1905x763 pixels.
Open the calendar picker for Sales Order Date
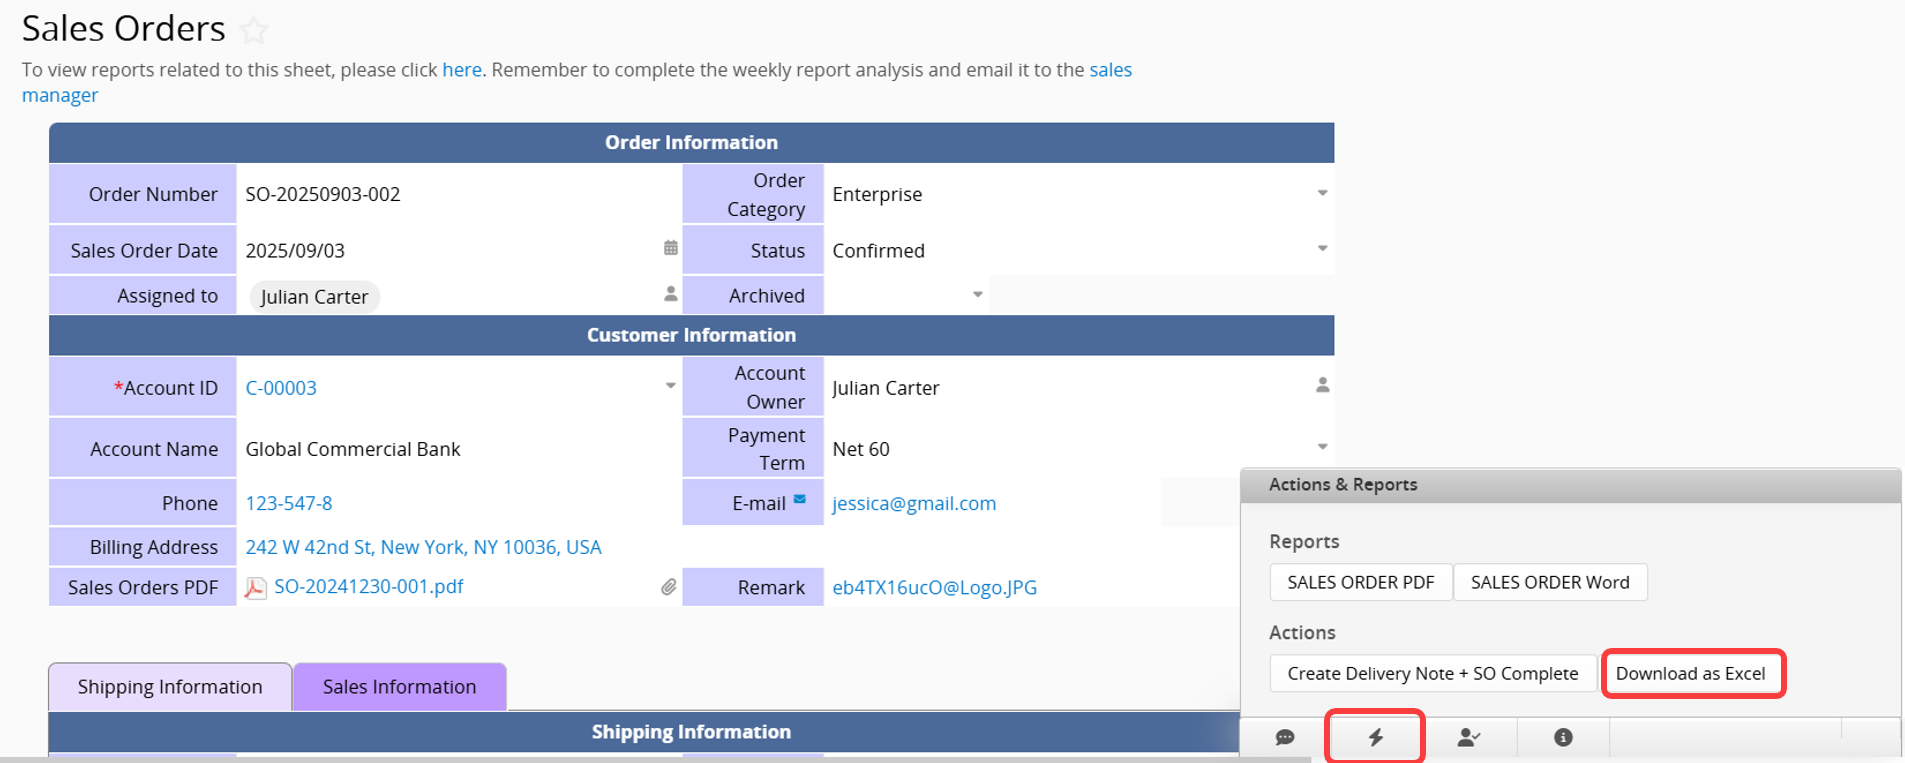(x=670, y=248)
